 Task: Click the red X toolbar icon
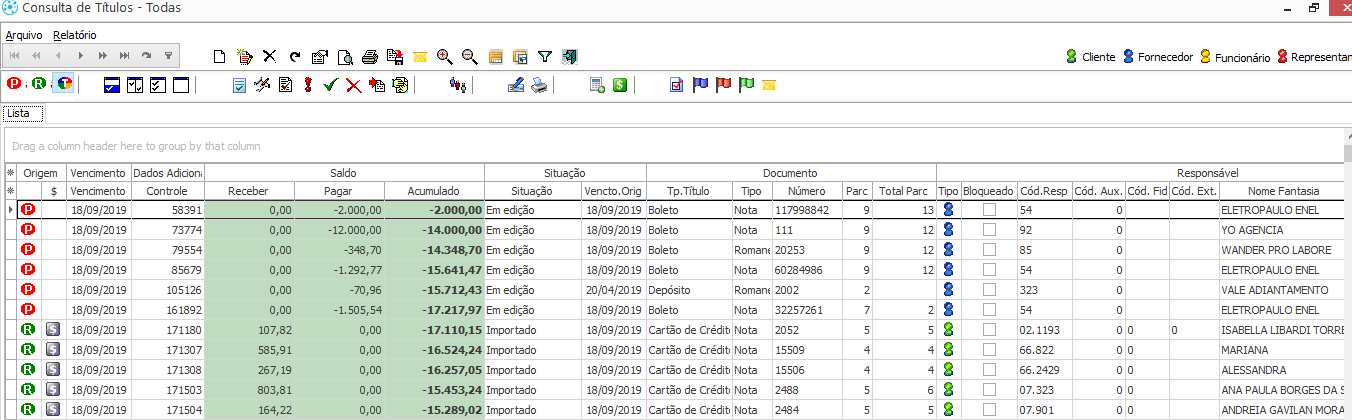tap(353, 85)
